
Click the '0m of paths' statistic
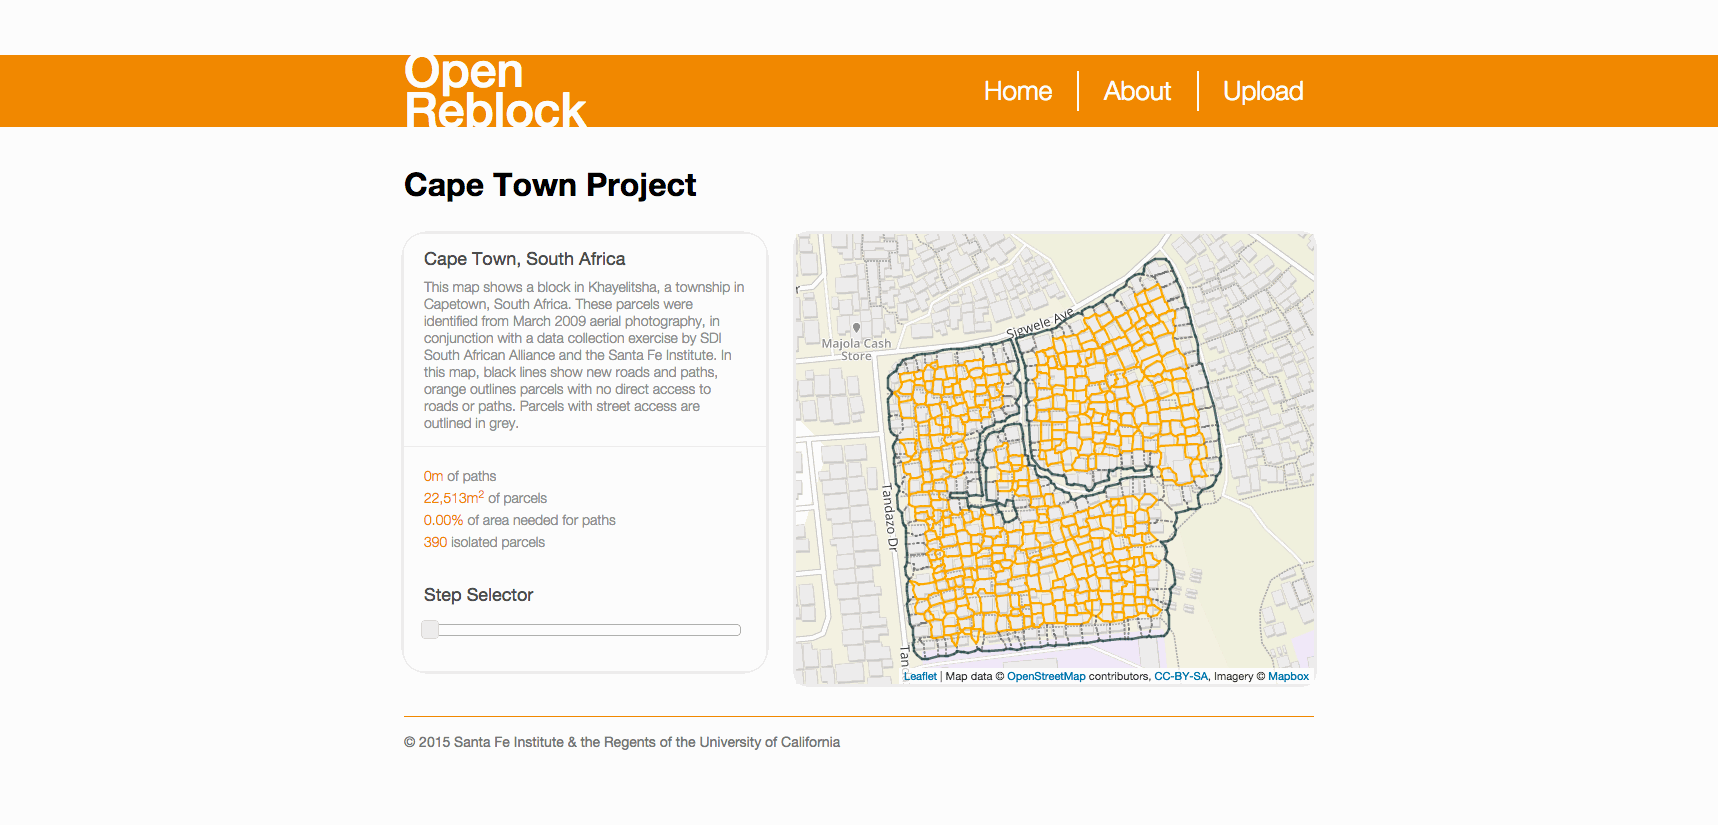[460, 476]
